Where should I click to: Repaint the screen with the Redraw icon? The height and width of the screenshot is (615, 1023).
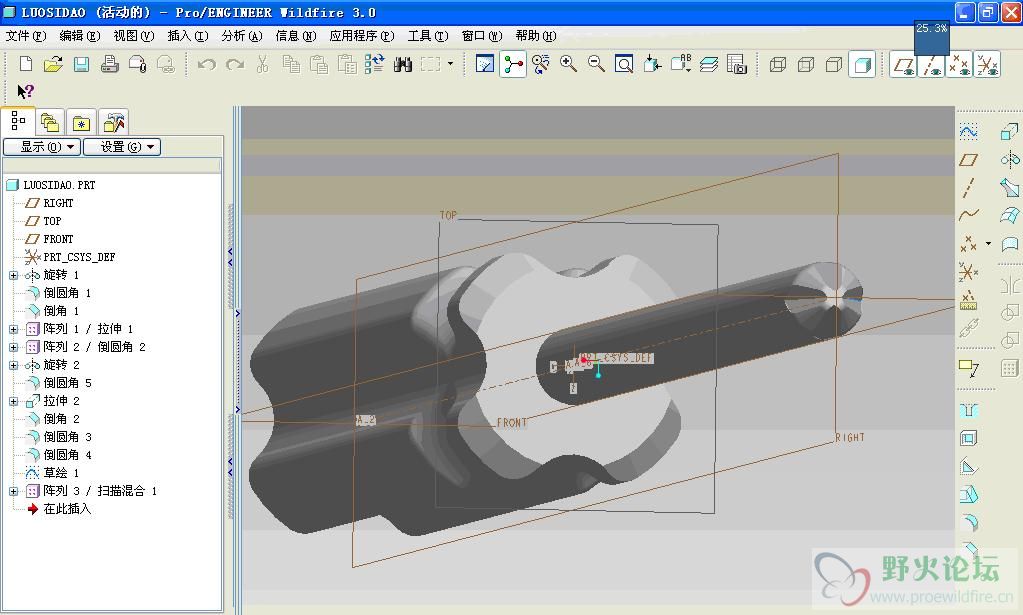pyautogui.click(x=485, y=64)
